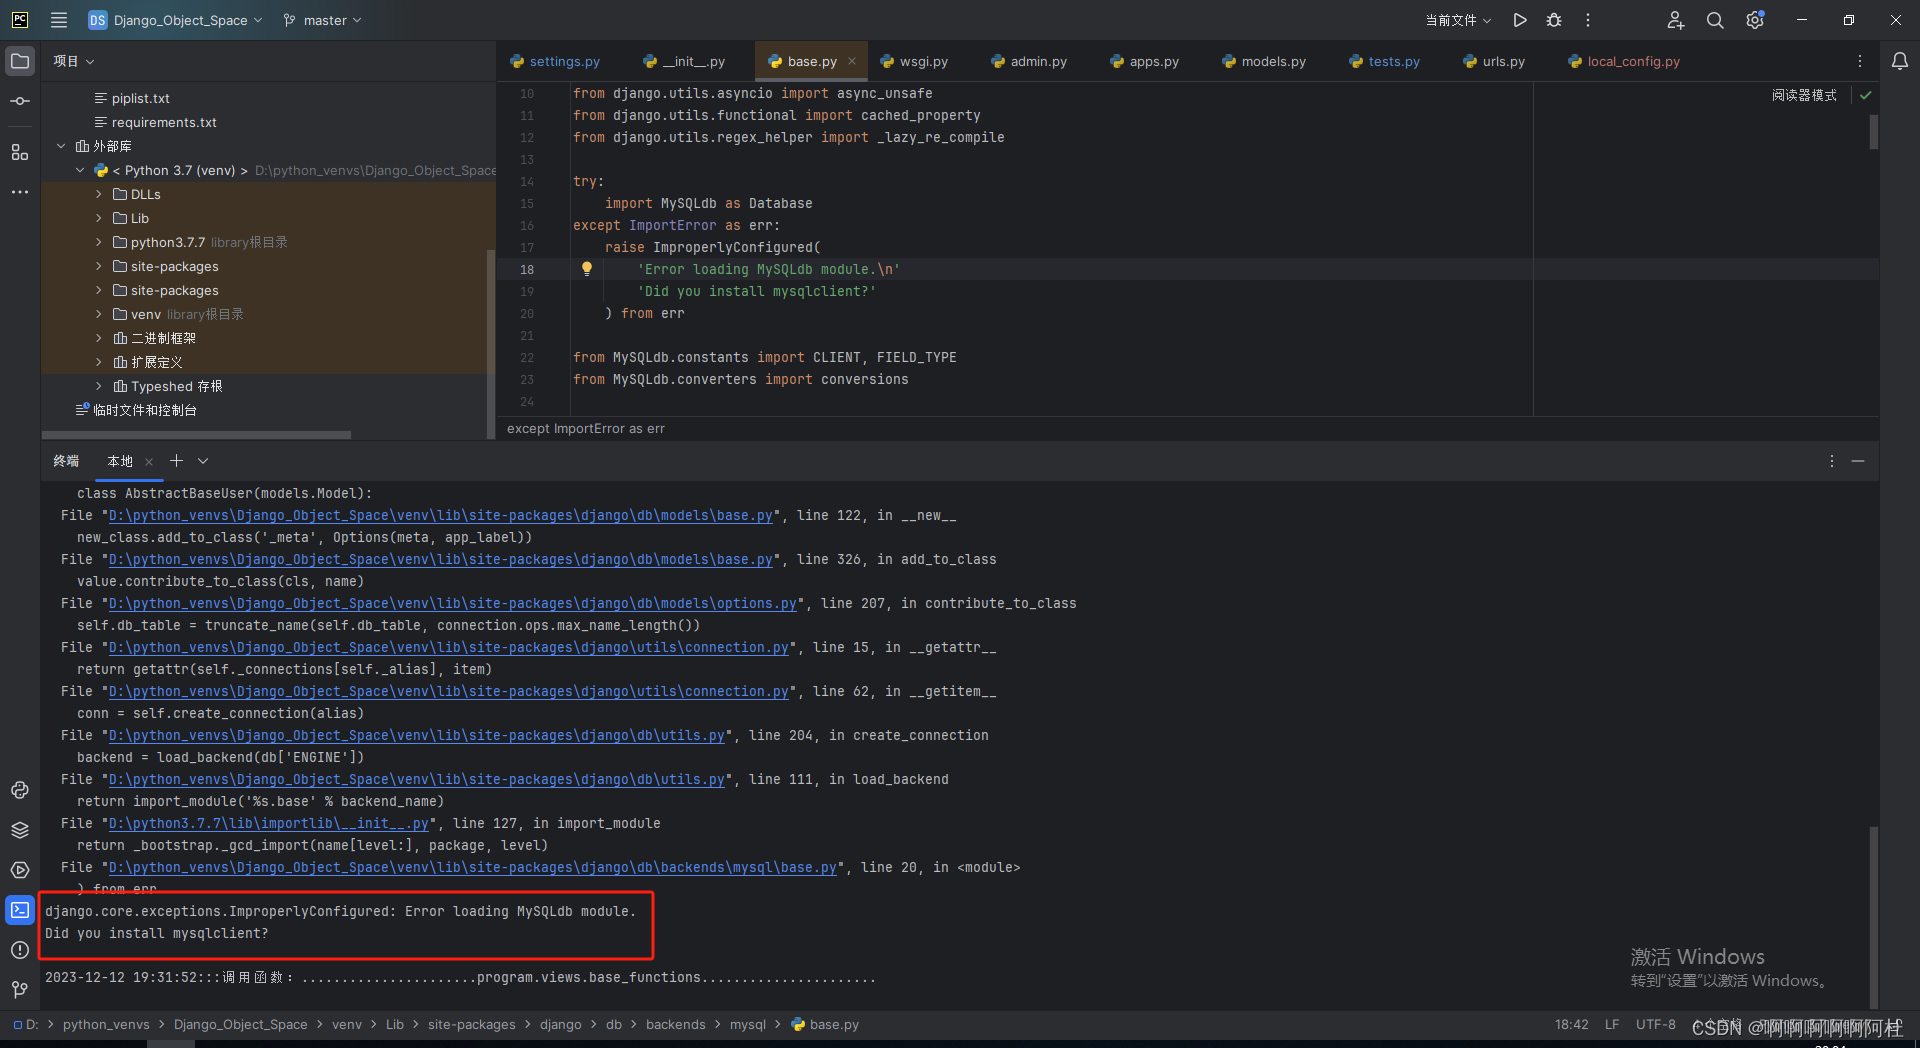Add a new terminal tab
Image resolution: width=1920 pixels, height=1048 pixels.
(x=176, y=461)
